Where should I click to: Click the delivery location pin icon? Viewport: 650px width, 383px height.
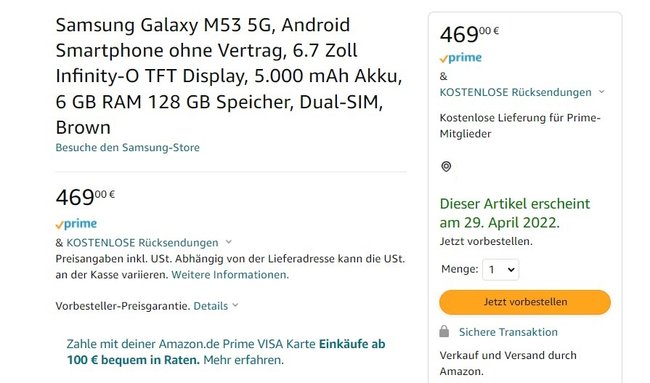tap(446, 167)
